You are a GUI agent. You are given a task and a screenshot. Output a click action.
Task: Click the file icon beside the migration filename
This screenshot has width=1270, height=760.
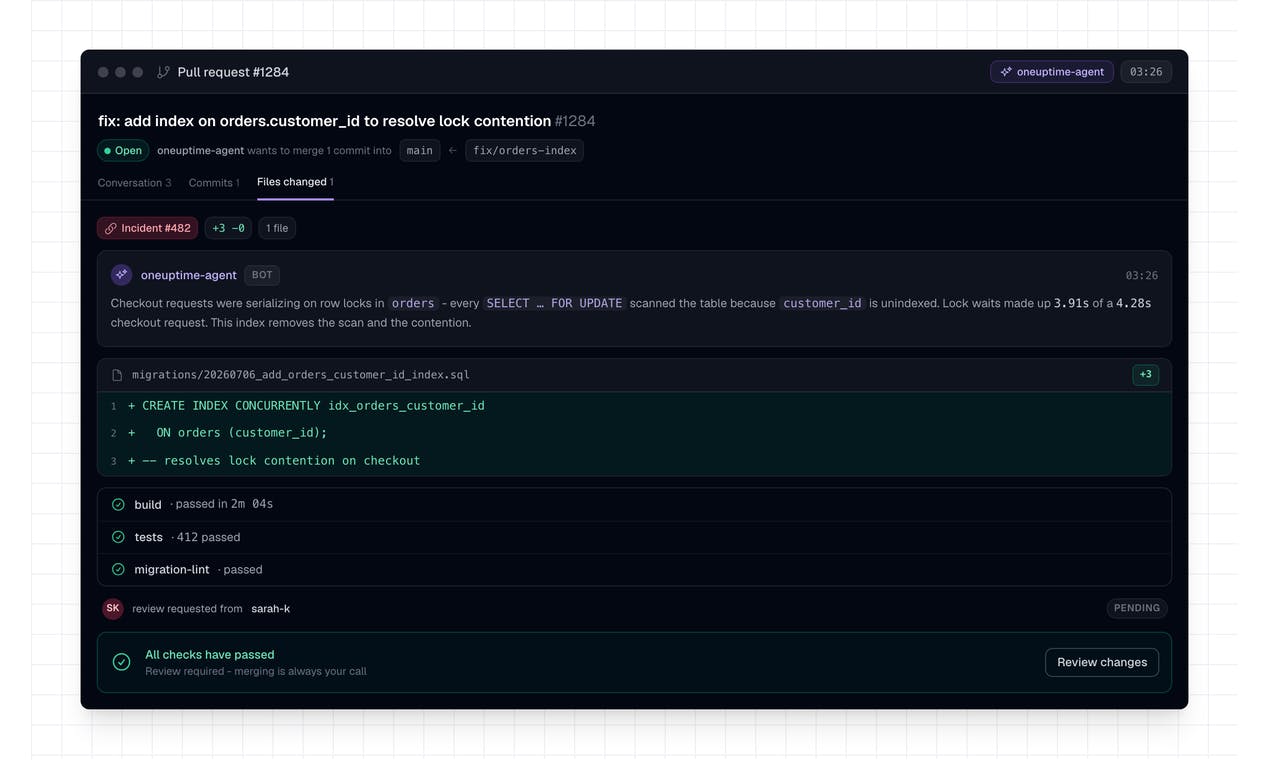click(117, 375)
